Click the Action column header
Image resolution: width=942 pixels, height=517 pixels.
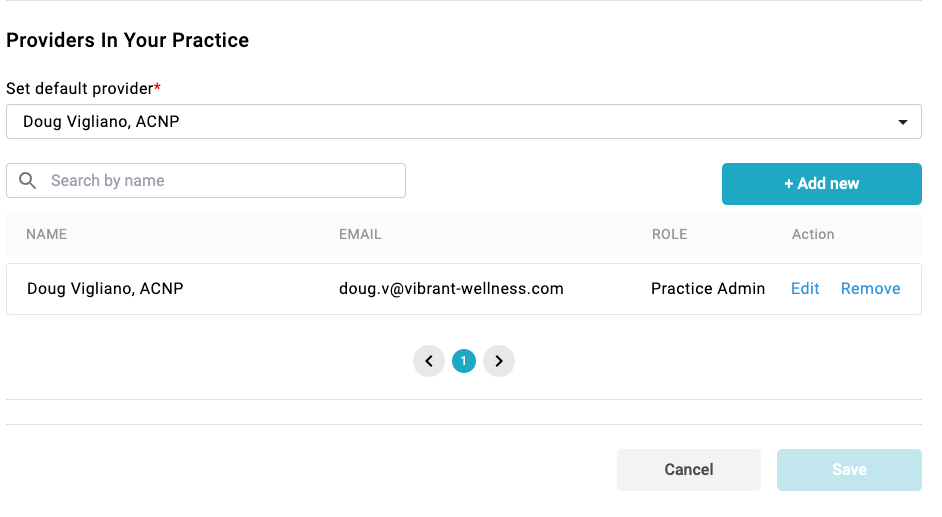(813, 234)
